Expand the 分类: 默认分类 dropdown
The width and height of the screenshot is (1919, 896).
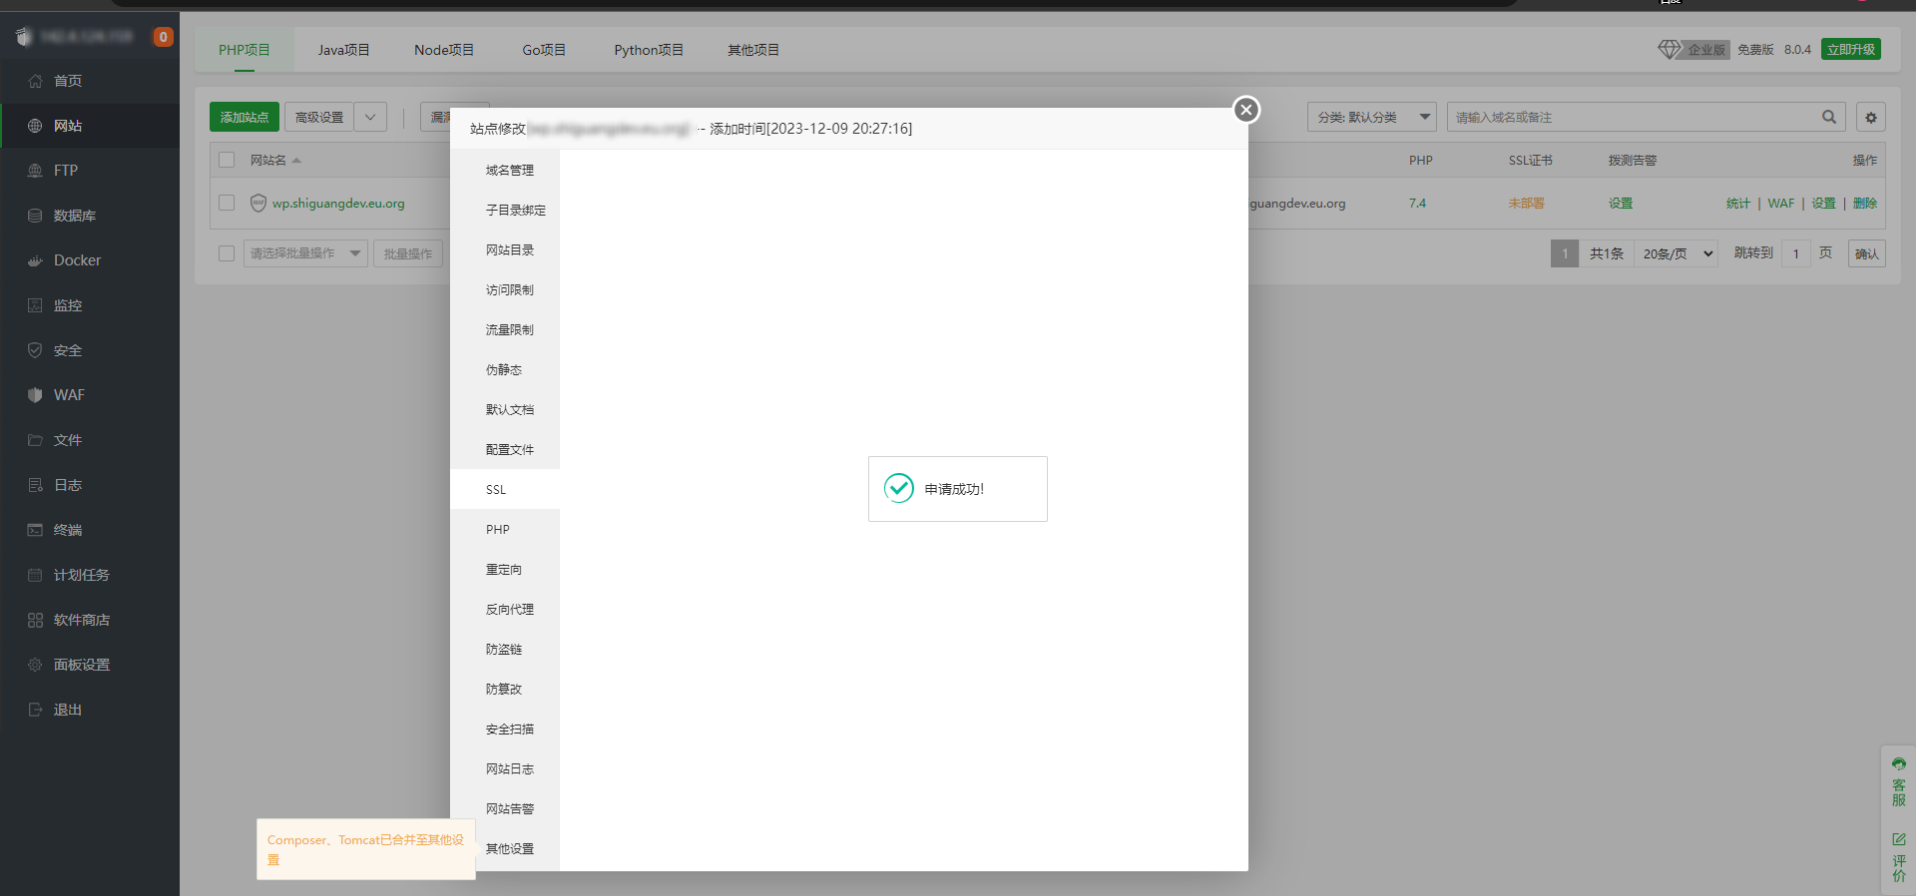1370,117
